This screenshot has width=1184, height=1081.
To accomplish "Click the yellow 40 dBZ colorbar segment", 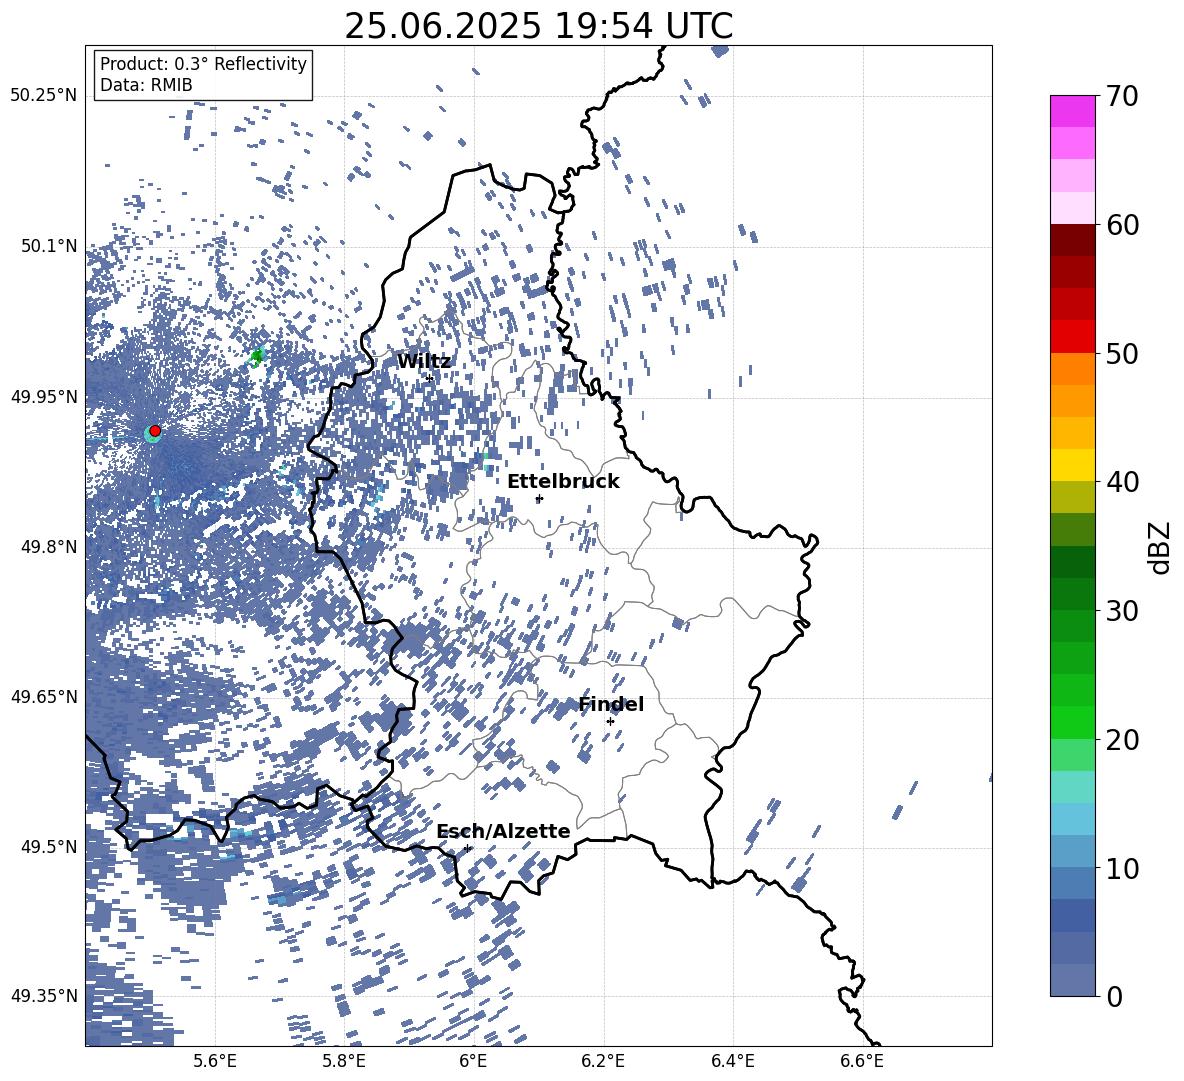I will pyautogui.click(x=1072, y=465).
